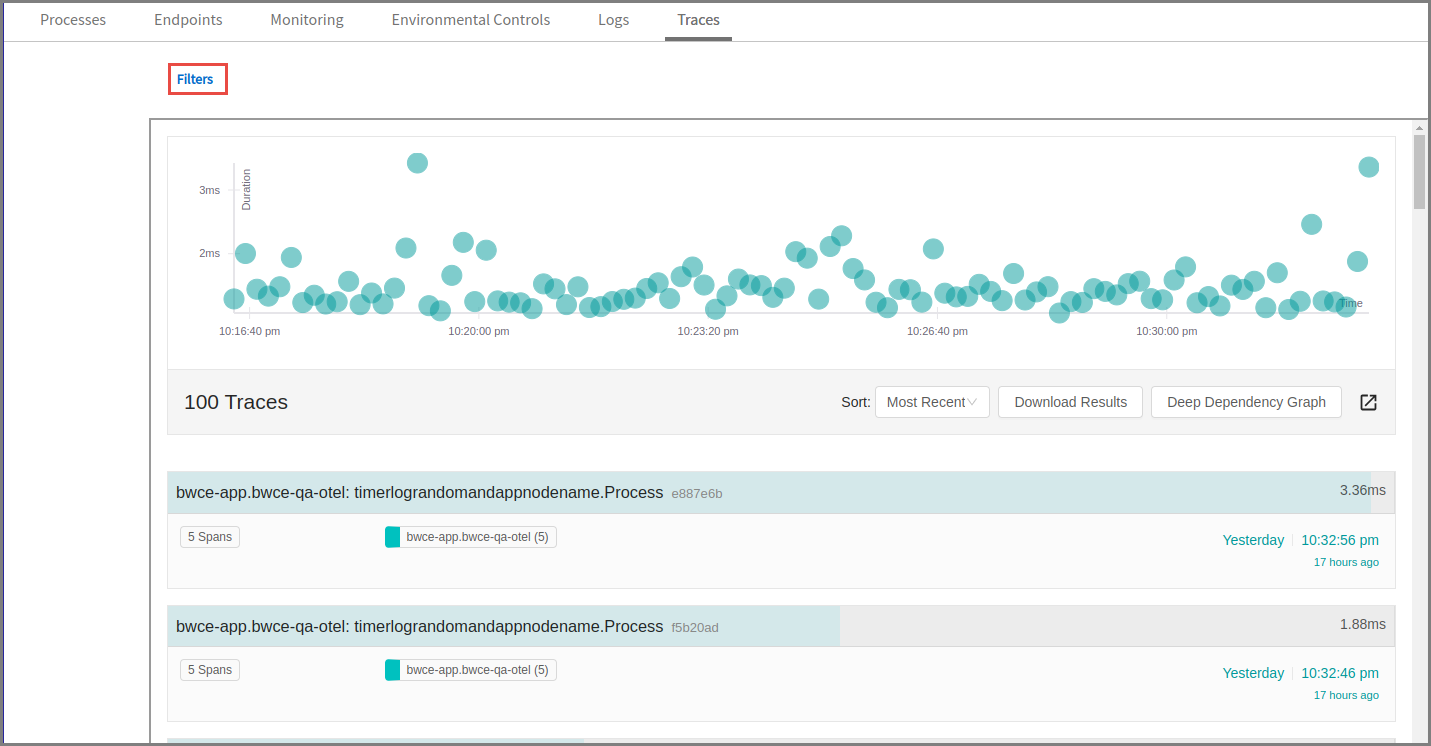Open the Sort Most Recent dropdown
The height and width of the screenshot is (746, 1431).
click(x=931, y=402)
